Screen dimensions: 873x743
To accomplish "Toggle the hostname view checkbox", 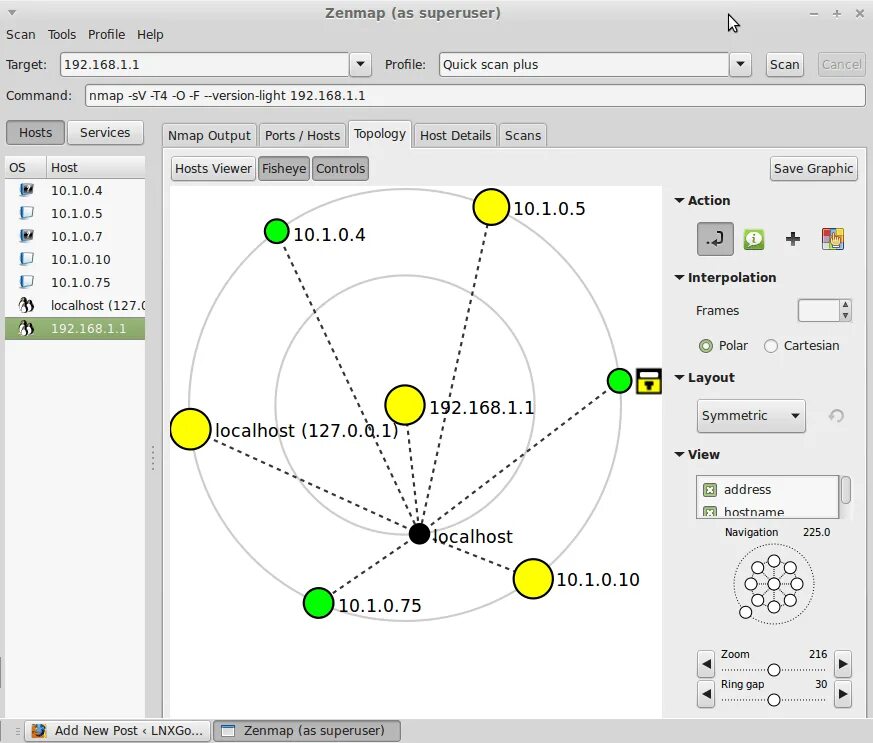I will click(709, 512).
